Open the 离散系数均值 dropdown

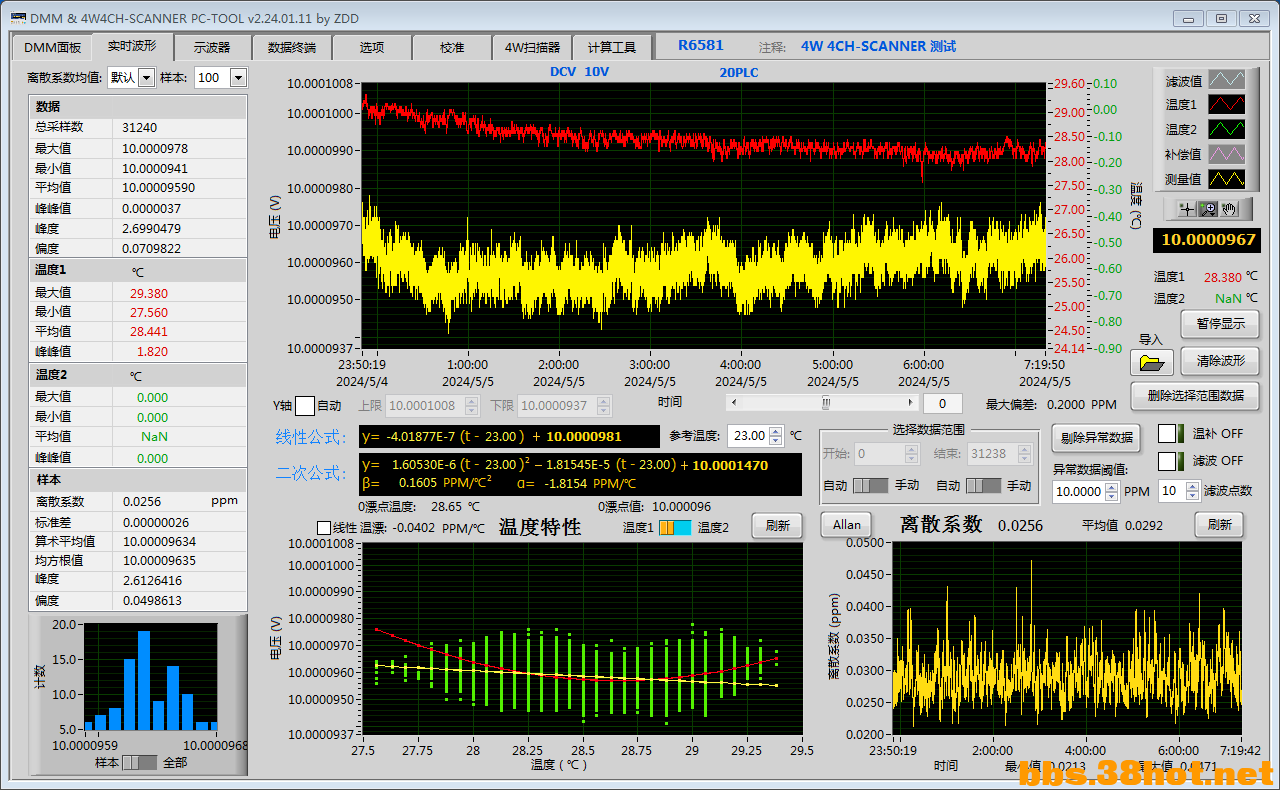point(146,77)
